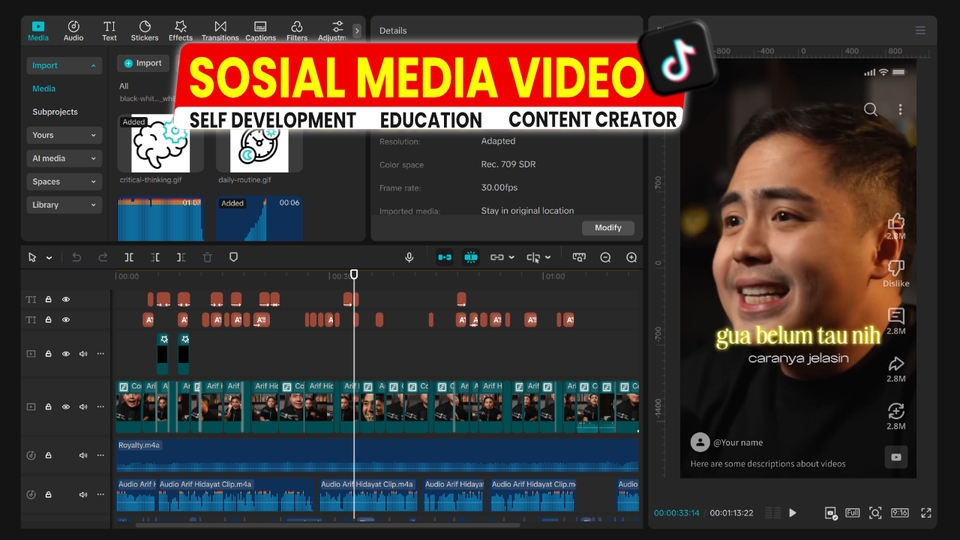
Task: Mute the Royalty.m4a audio track
Action: click(83, 456)
